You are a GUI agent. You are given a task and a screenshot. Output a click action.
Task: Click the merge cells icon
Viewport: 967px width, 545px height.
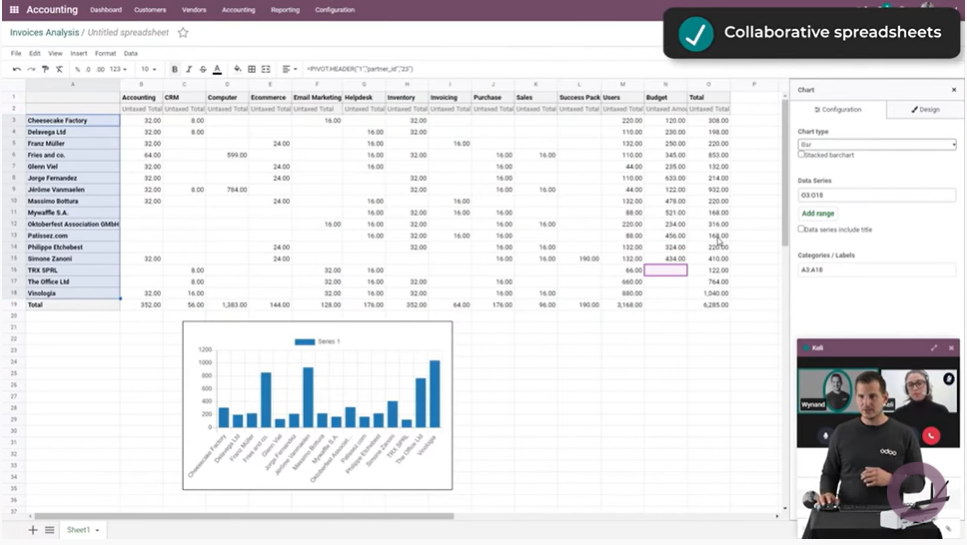tap(266, 69)
